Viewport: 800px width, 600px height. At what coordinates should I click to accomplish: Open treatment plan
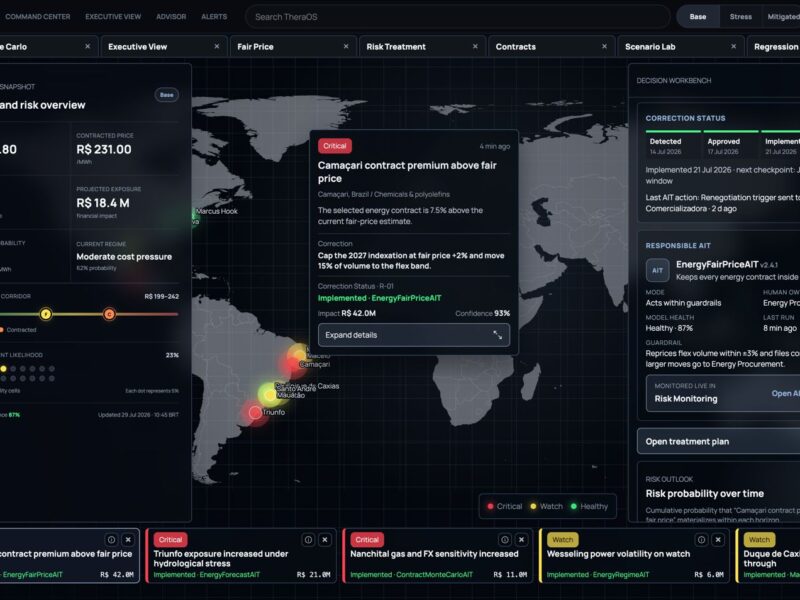tap(718, 441)
